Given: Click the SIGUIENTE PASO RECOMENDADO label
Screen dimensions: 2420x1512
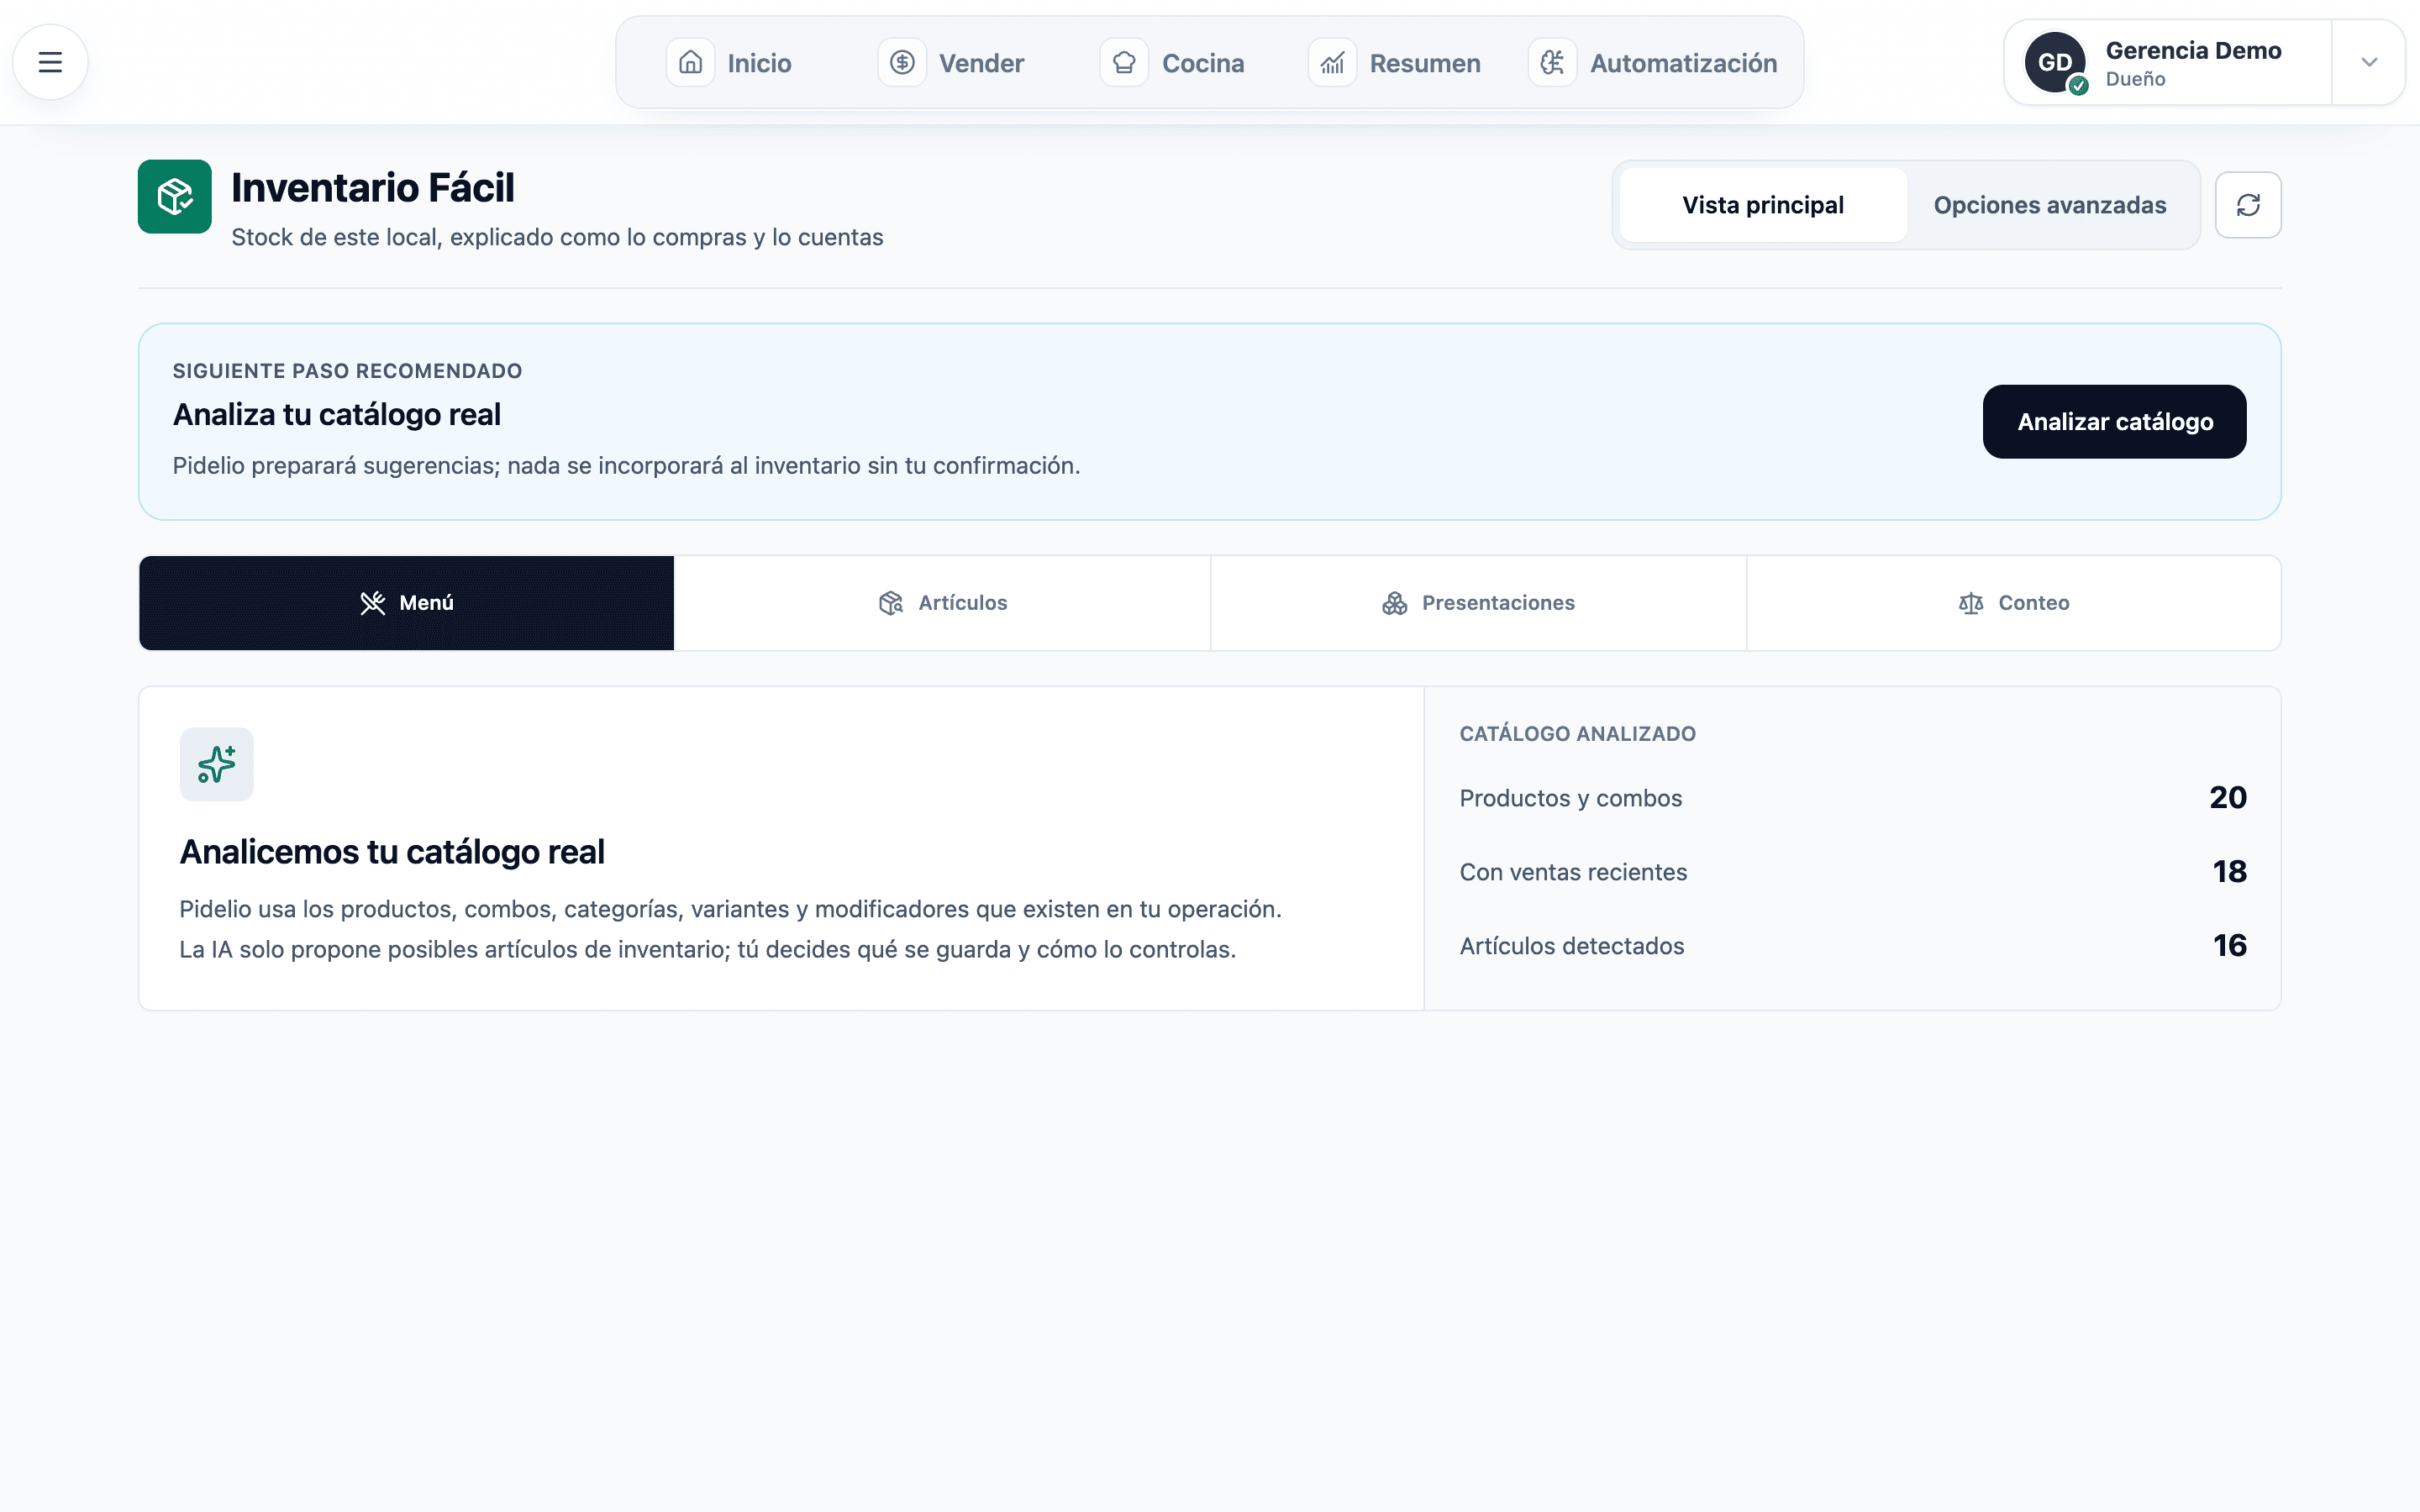Looking at the screenshot, I should (x=347, y=371).
